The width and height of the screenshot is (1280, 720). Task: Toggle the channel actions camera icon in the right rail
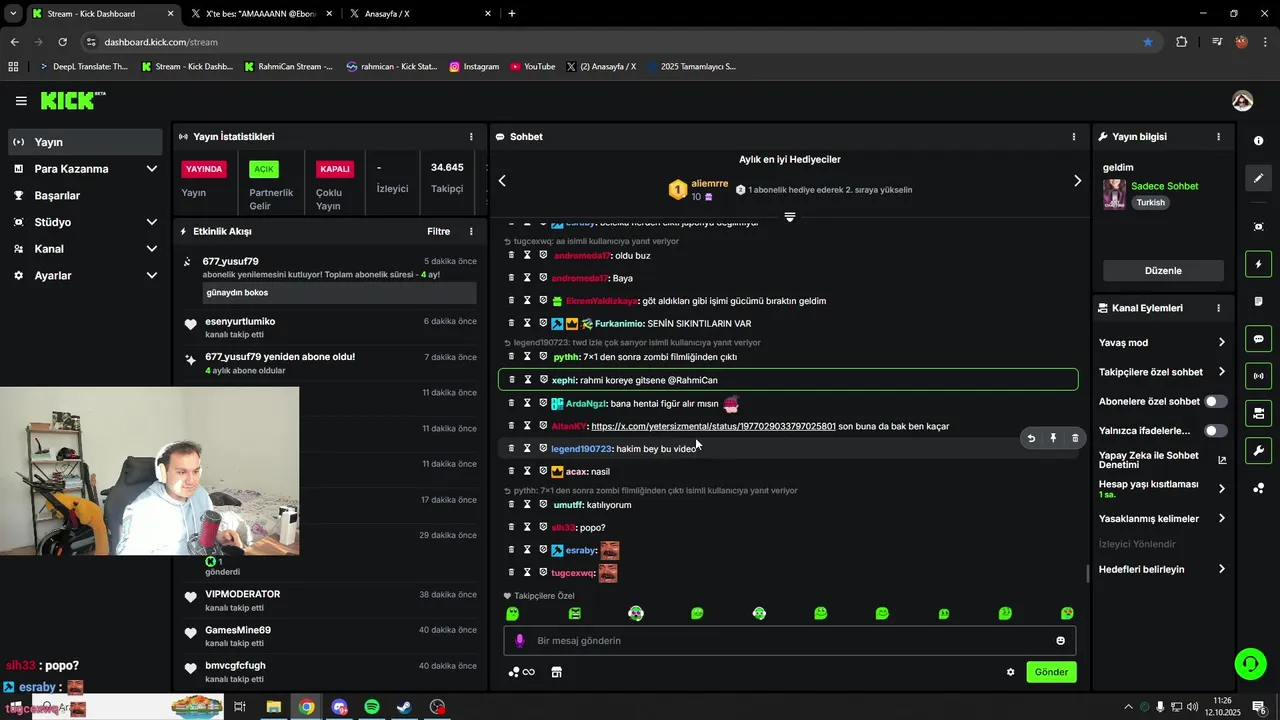pyautogui.click(x=1258, y=413)
